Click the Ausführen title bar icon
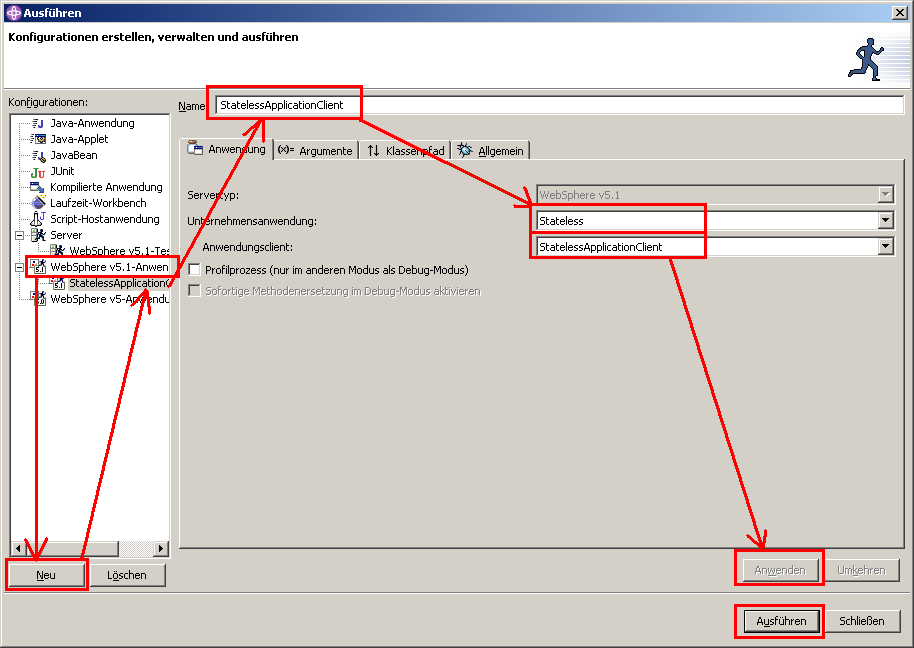Image resolution: width=914 pixels, height=648 pixels. coord(13,13)
